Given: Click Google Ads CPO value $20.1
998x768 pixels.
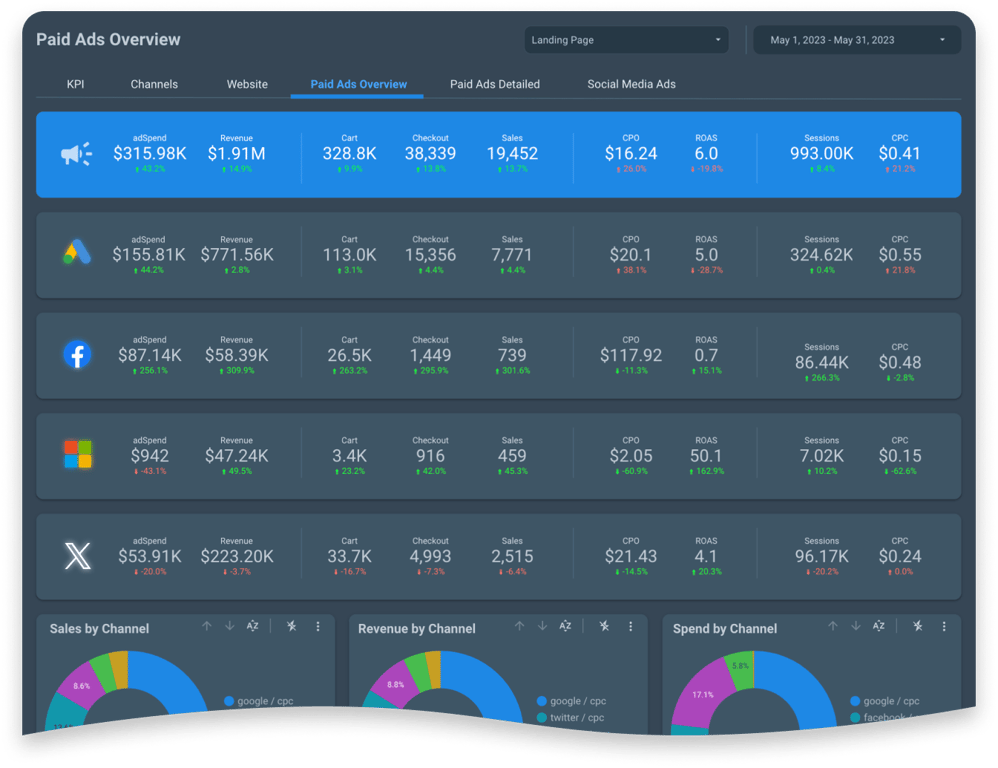Looking at the screenshot, I should click(630, 255).
